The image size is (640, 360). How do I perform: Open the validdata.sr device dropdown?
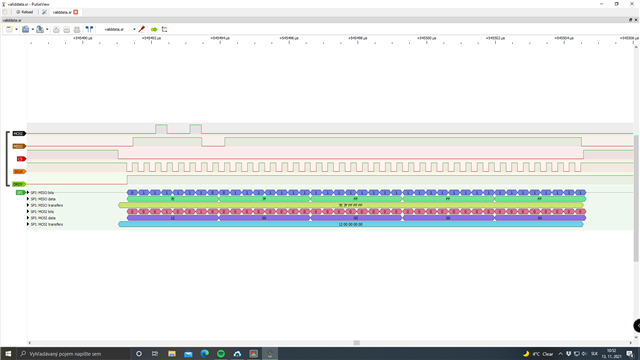point(119,29)
